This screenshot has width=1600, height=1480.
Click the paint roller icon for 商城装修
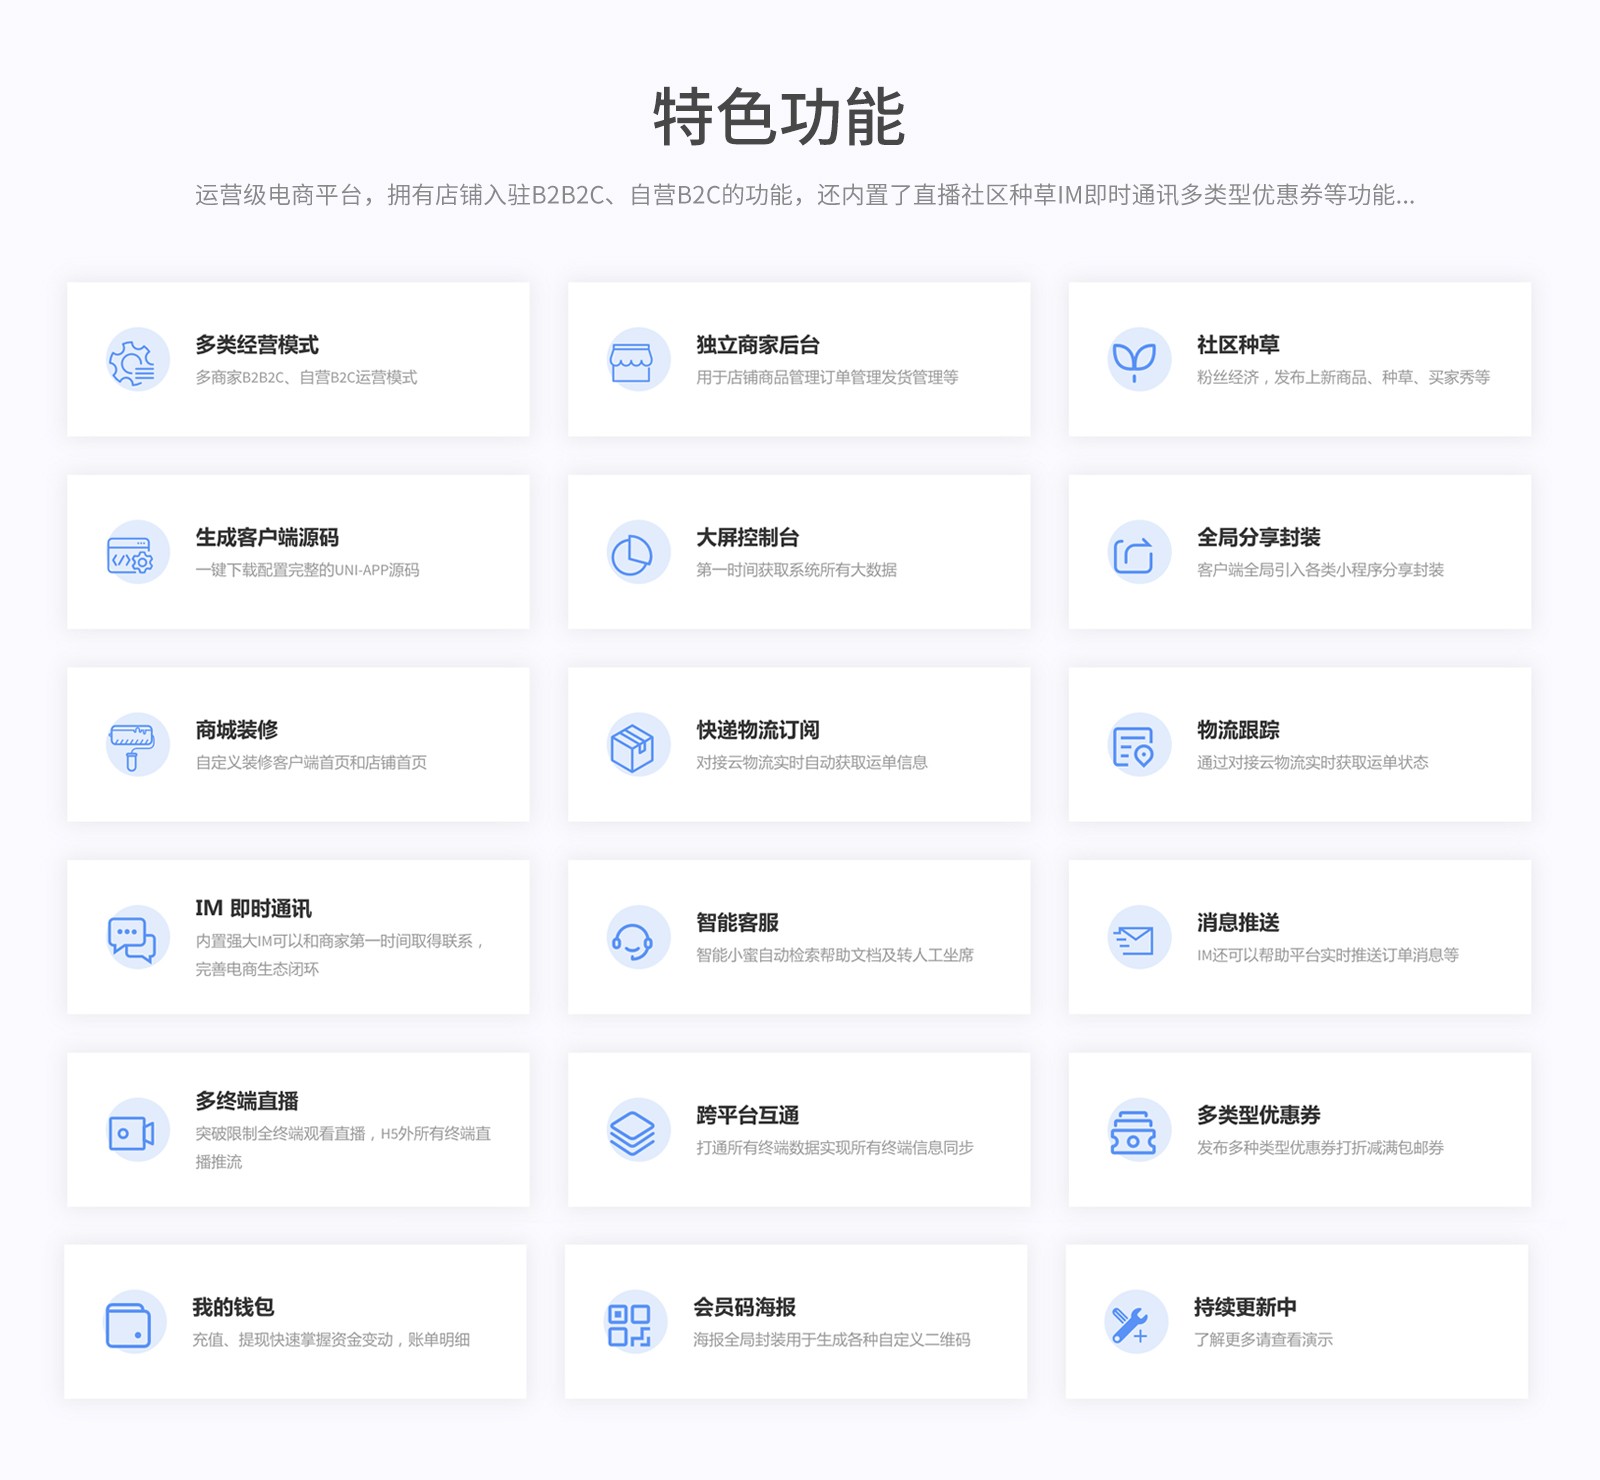(x=132, y=746)
